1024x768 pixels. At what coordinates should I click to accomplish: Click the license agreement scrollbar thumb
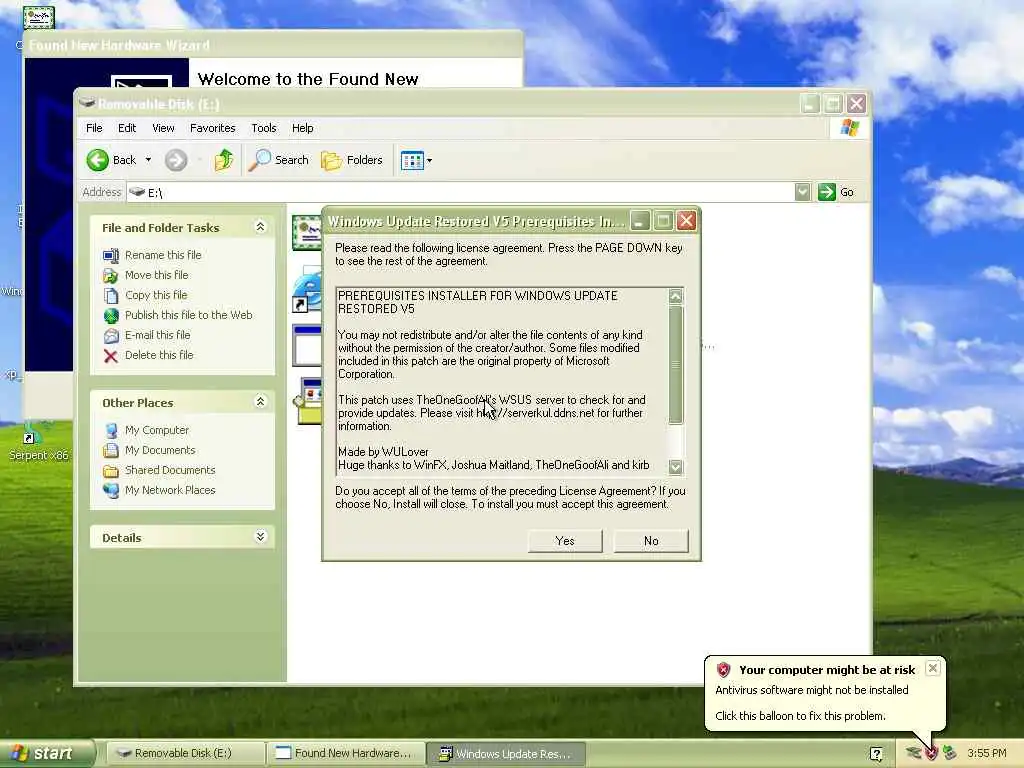tap(676, 364)
